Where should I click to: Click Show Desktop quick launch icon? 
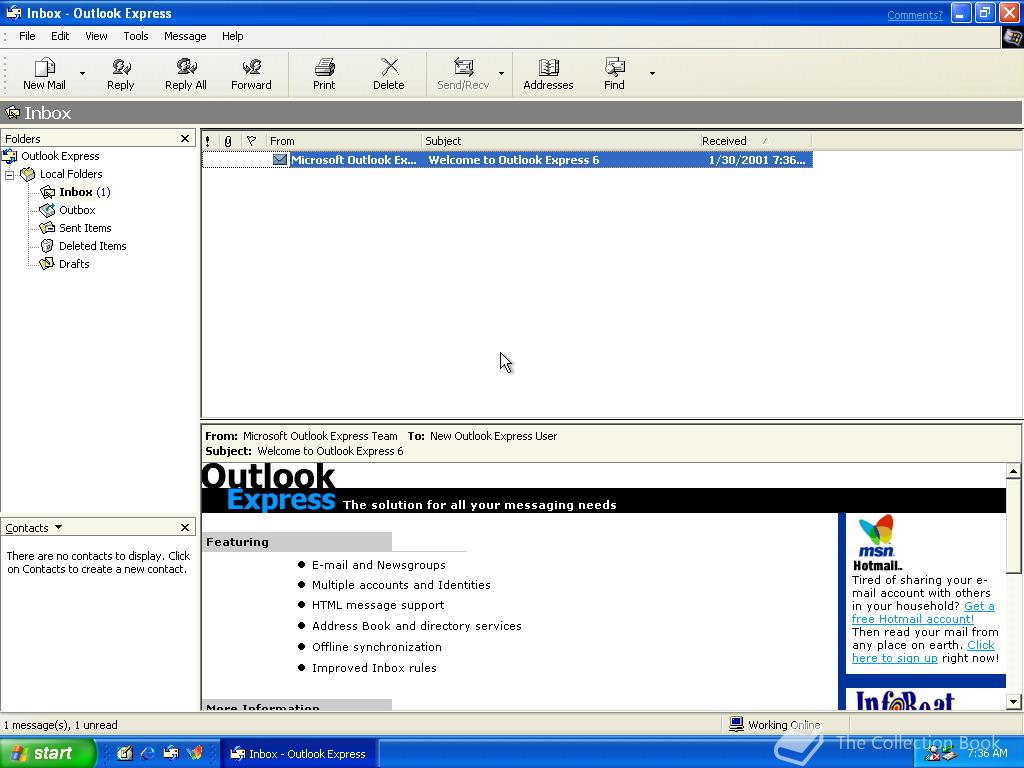point(124,753)
